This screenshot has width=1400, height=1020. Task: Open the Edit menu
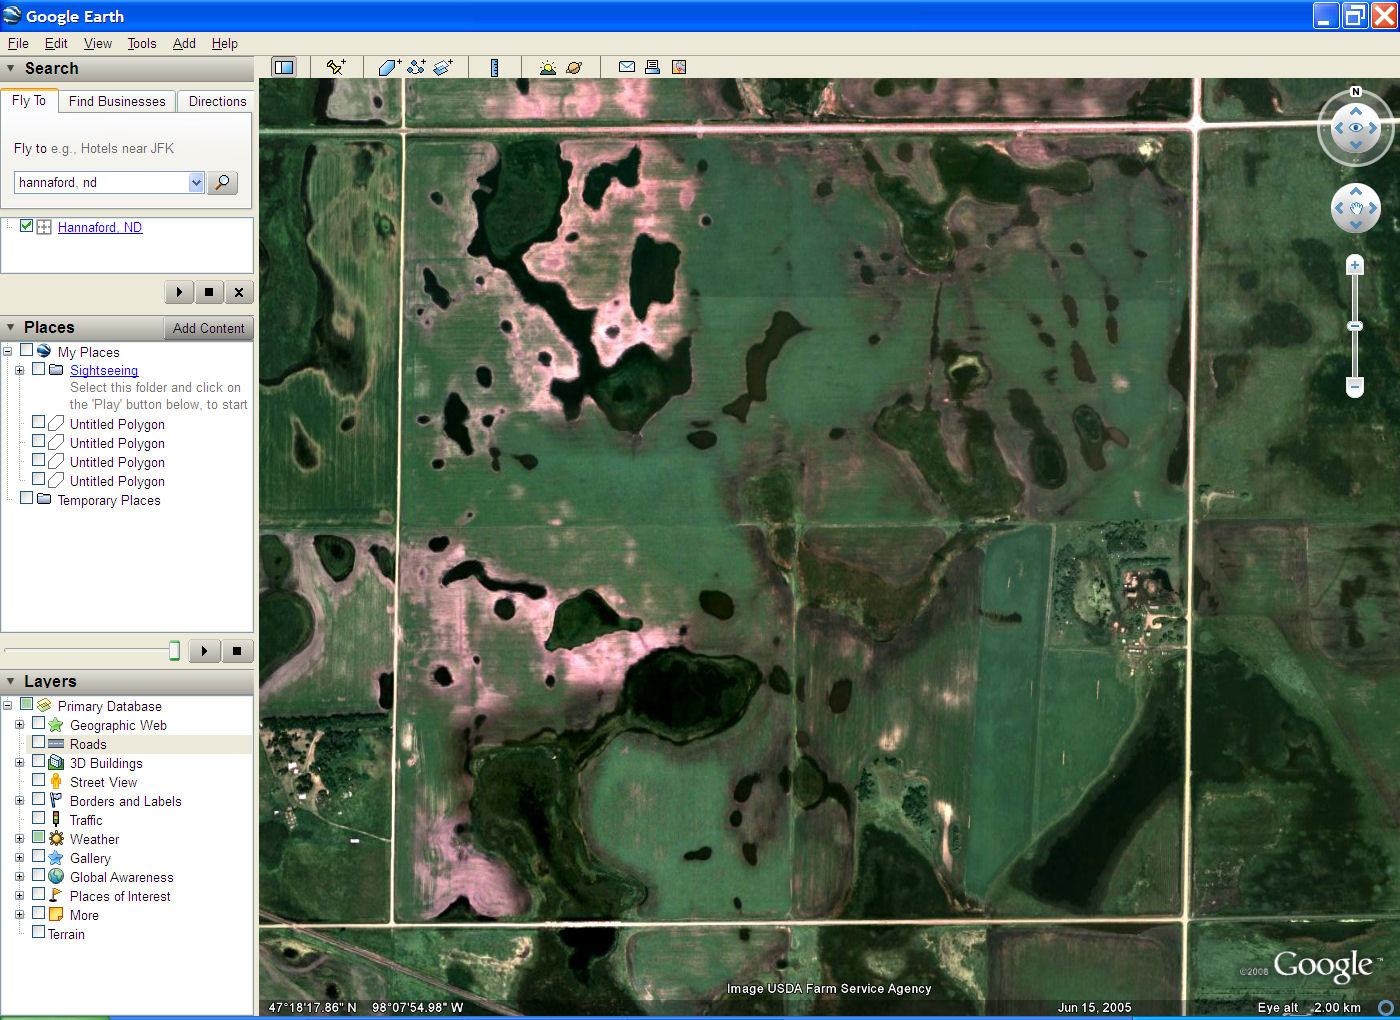56,43
